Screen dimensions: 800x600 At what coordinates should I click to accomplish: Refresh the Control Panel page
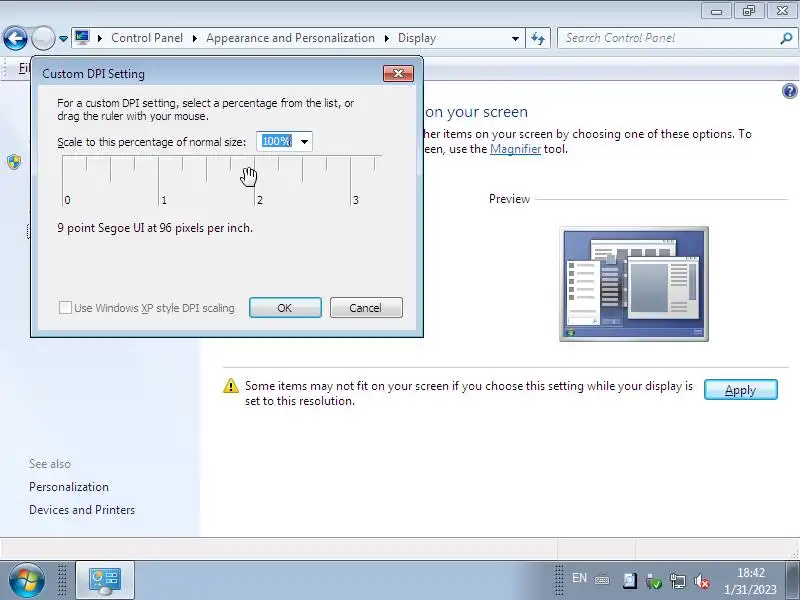tap(538, 38)
